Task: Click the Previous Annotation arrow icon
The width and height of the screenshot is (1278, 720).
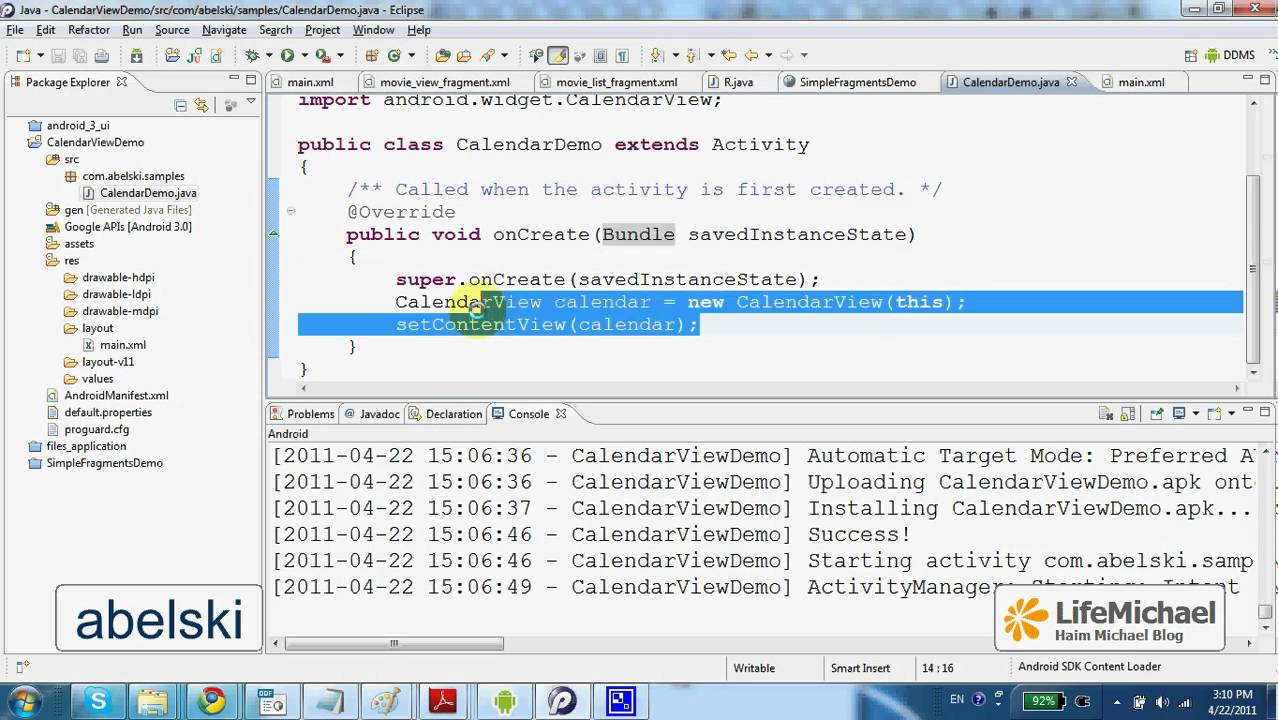Action: [691, 56]
